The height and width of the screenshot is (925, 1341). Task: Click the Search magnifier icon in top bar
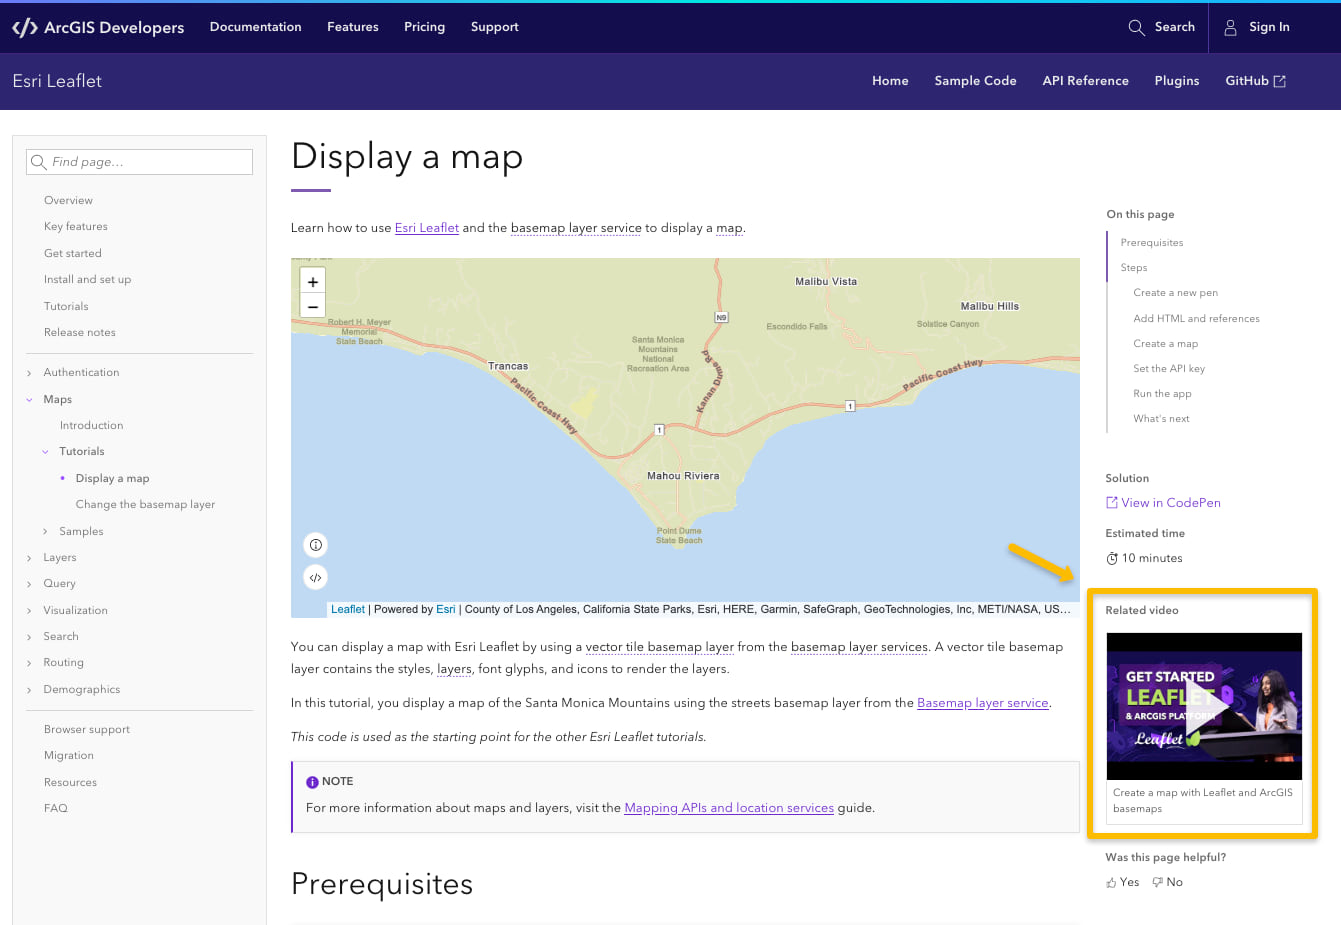click(x=1136, y=28)
